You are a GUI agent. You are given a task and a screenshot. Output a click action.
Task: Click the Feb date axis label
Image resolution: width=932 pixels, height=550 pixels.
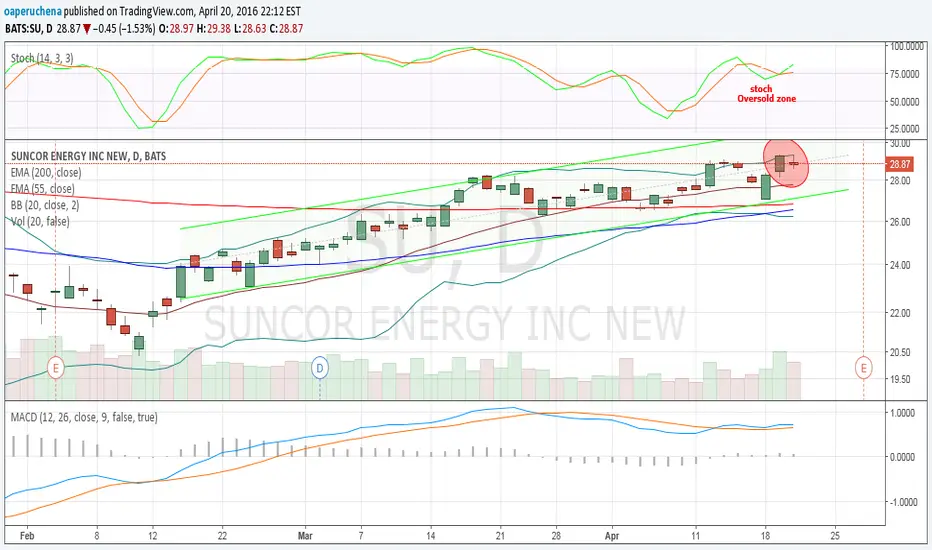click(x=27, y=536)
